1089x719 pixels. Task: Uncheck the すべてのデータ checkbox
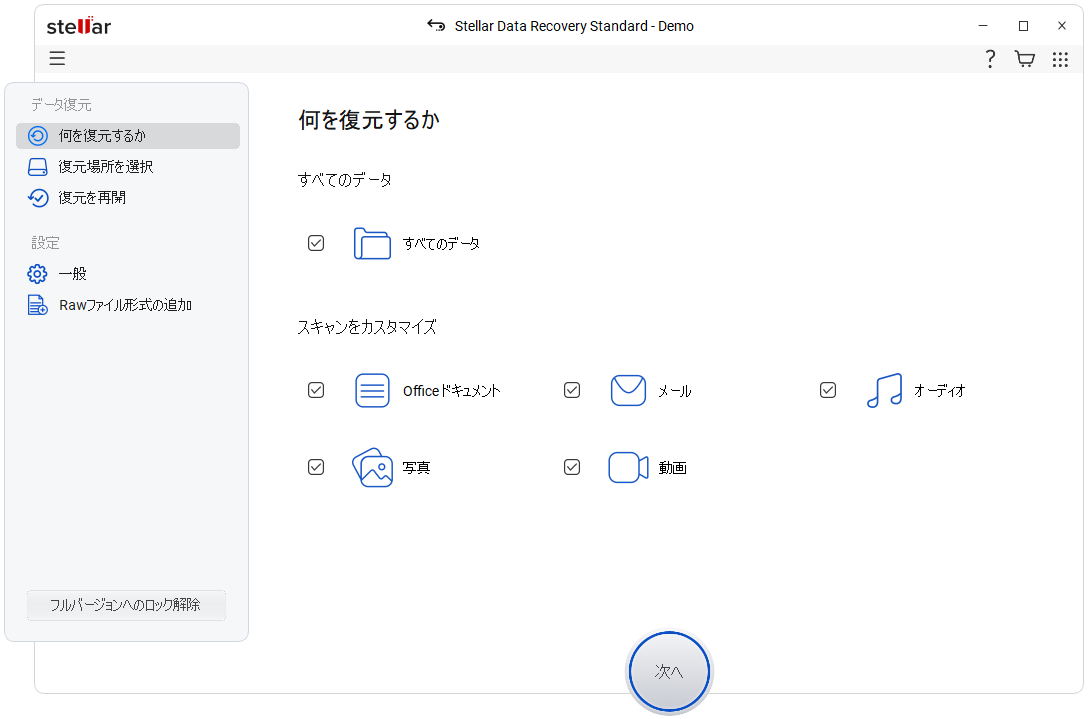(x=316, y=242)
